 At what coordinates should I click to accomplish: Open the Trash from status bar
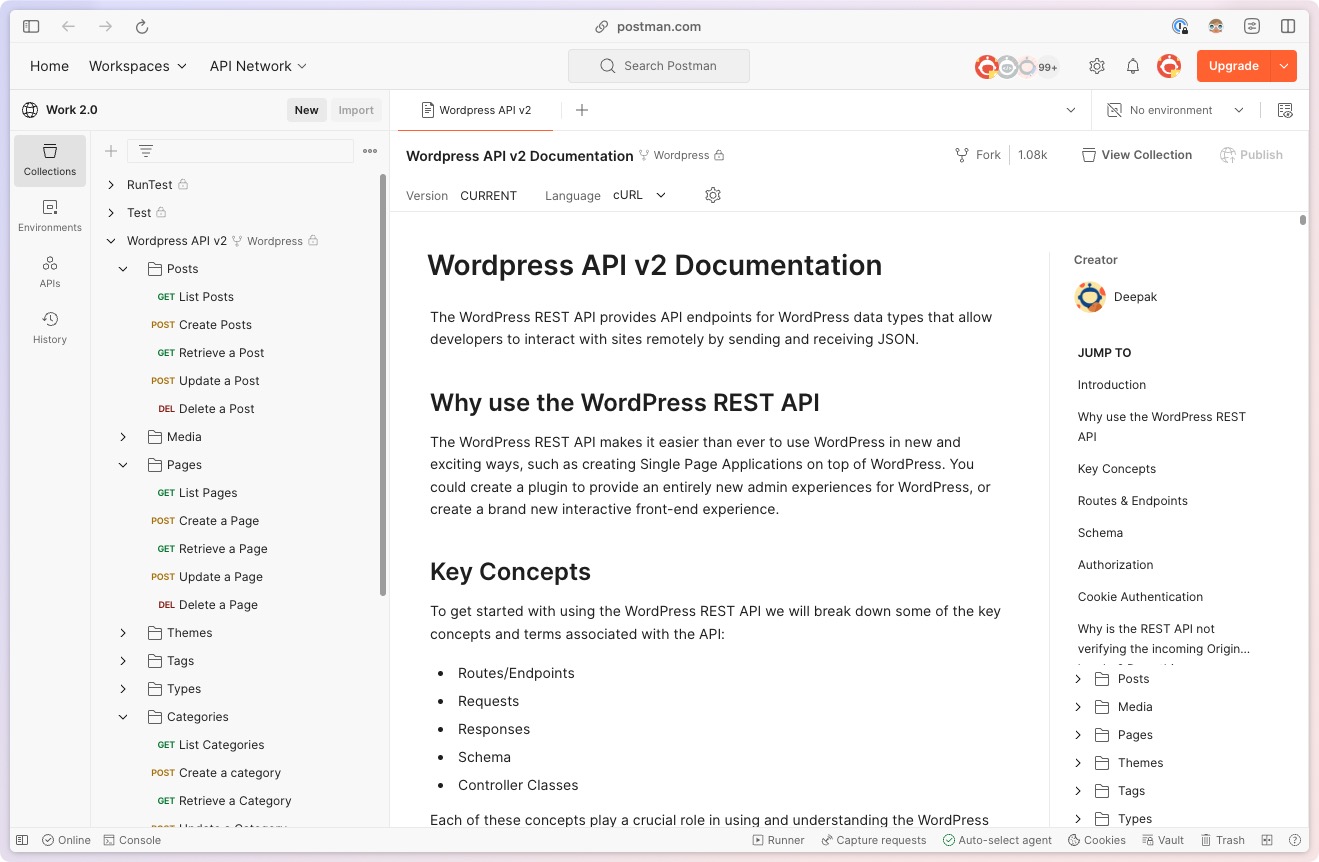[x=1222, y=840]
